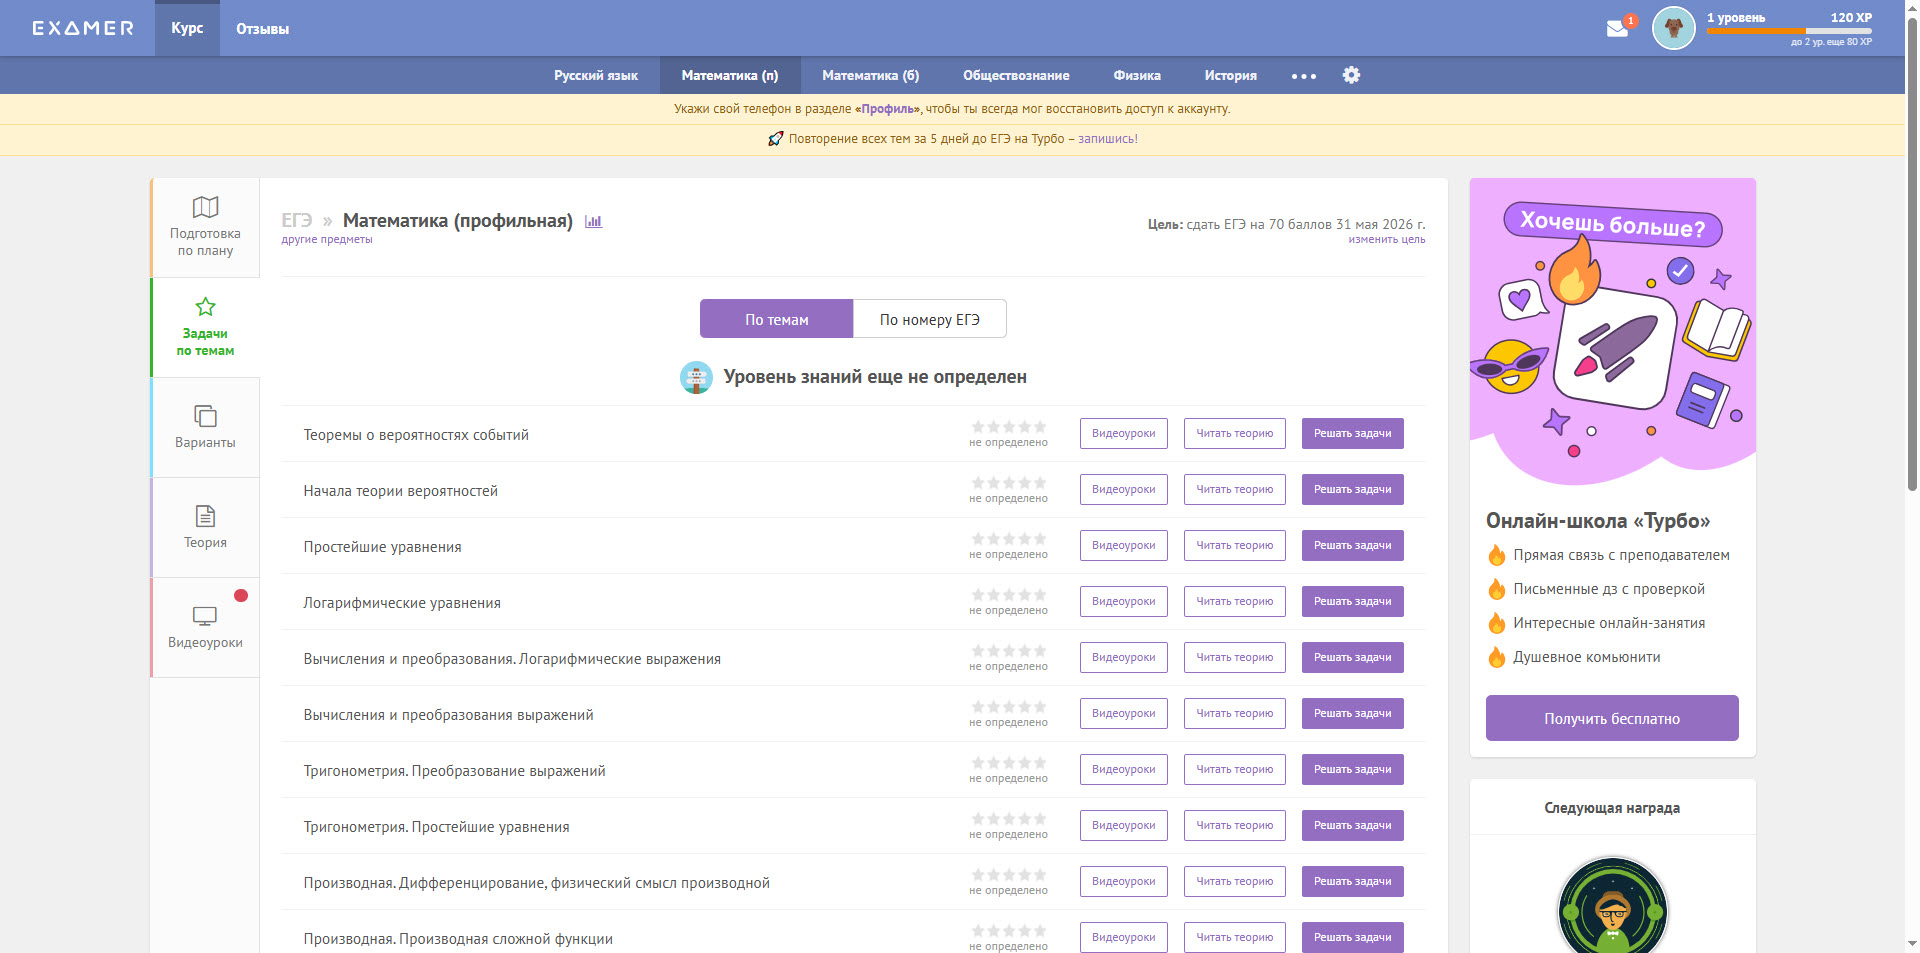Image resolution: width=1920 pixels, height=953 pixels.
Task: Click Онлайн-школа «Турбо» heading
Action: (1598, 521)
